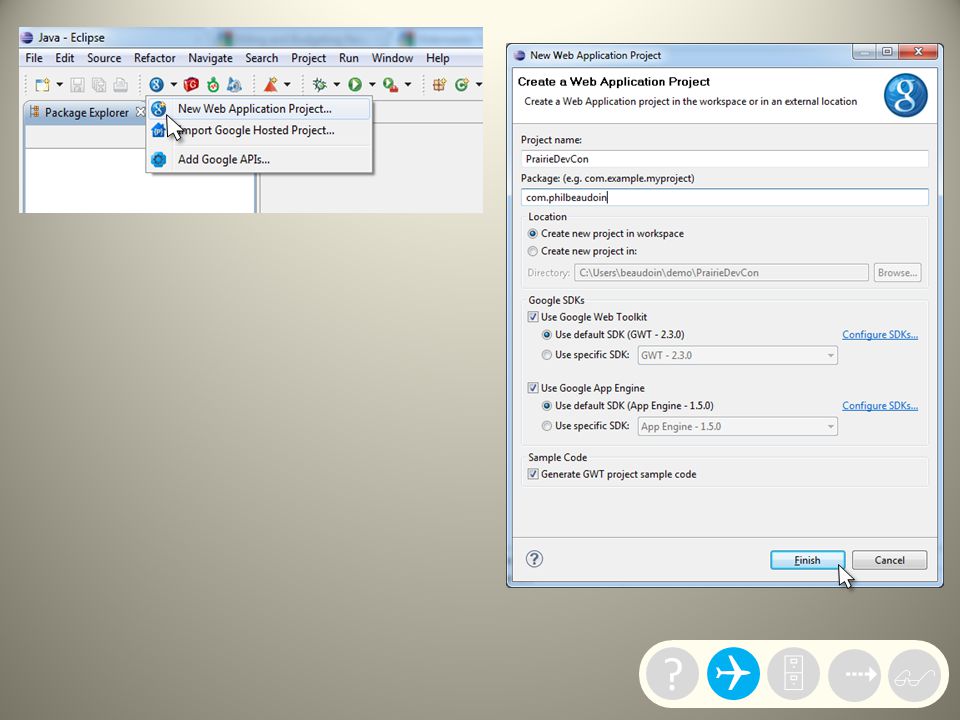Open the Help menu

point(437,58)
